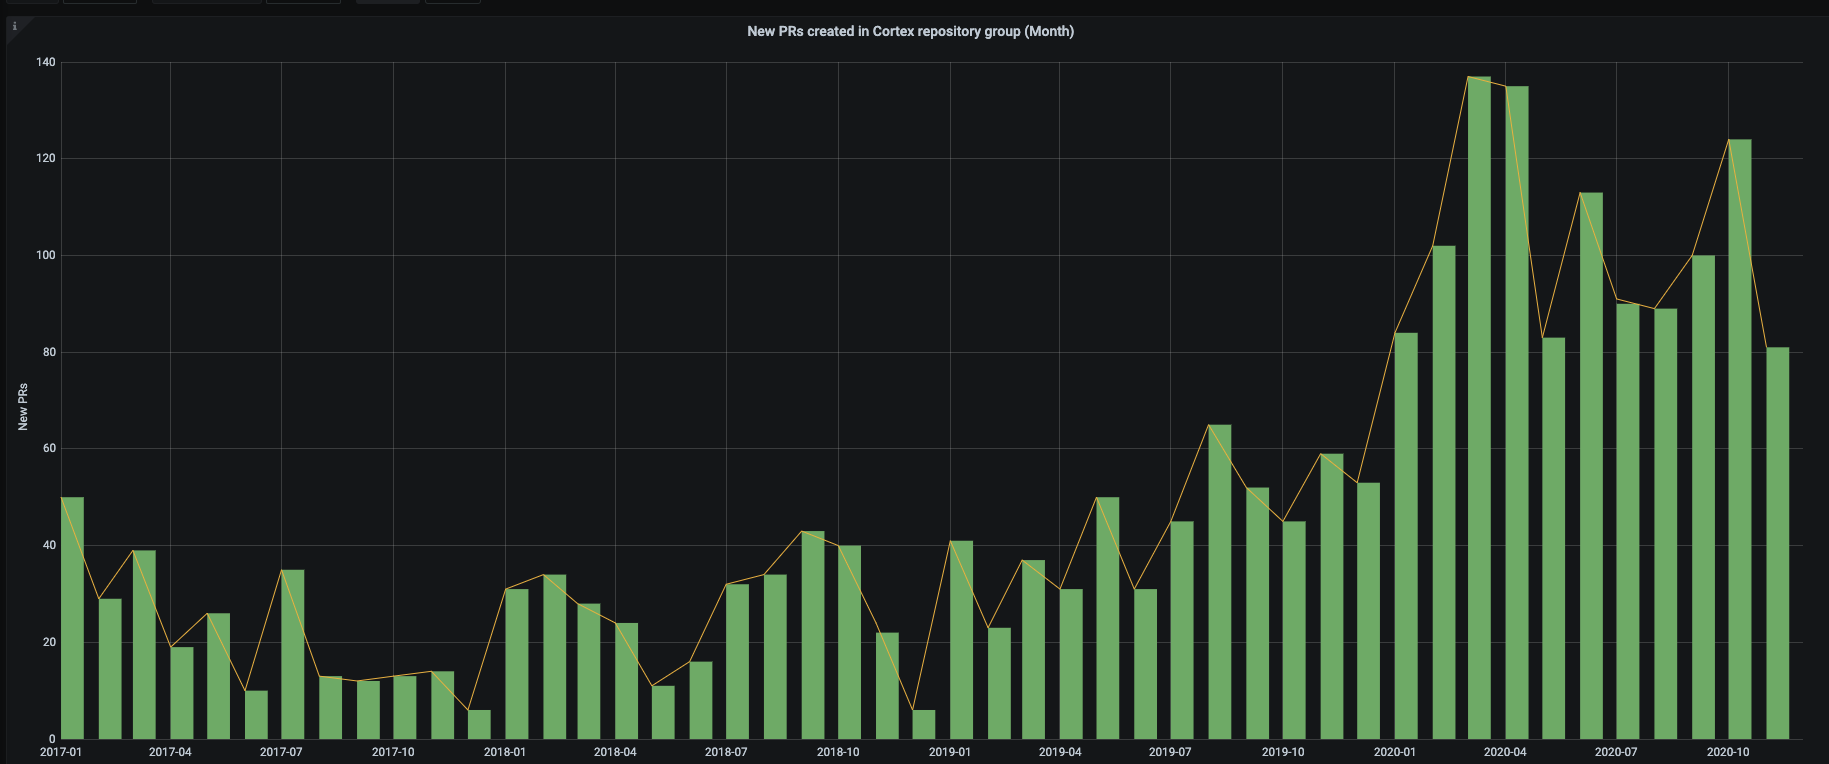The image size is (1829, 764).
Task: Click the bar at 2019-01 tick
Action: [x=961, y=640]
